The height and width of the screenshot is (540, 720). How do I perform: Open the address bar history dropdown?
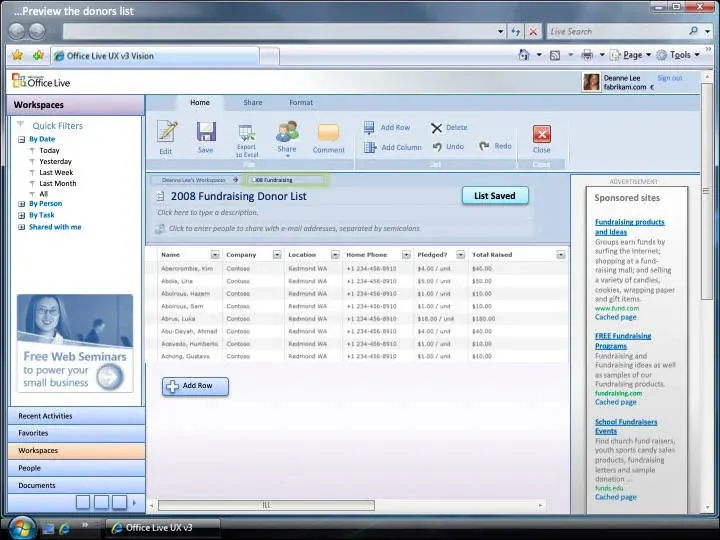click(x=501, y=32)
